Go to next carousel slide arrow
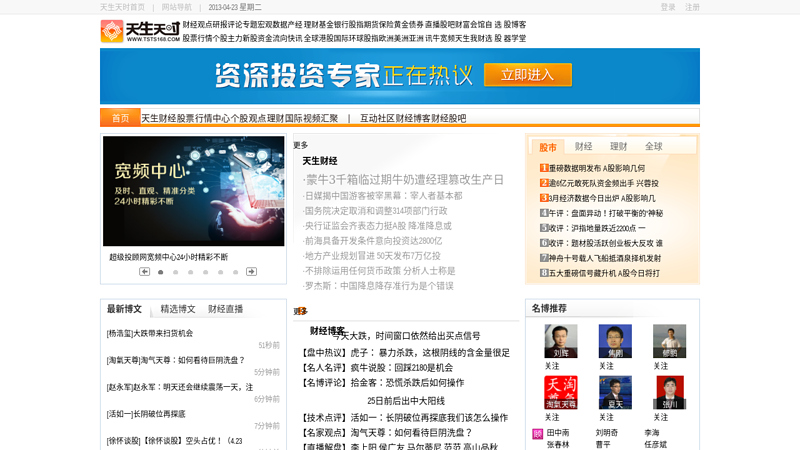This screenshot has height=450, width=800. click(252, 271)
